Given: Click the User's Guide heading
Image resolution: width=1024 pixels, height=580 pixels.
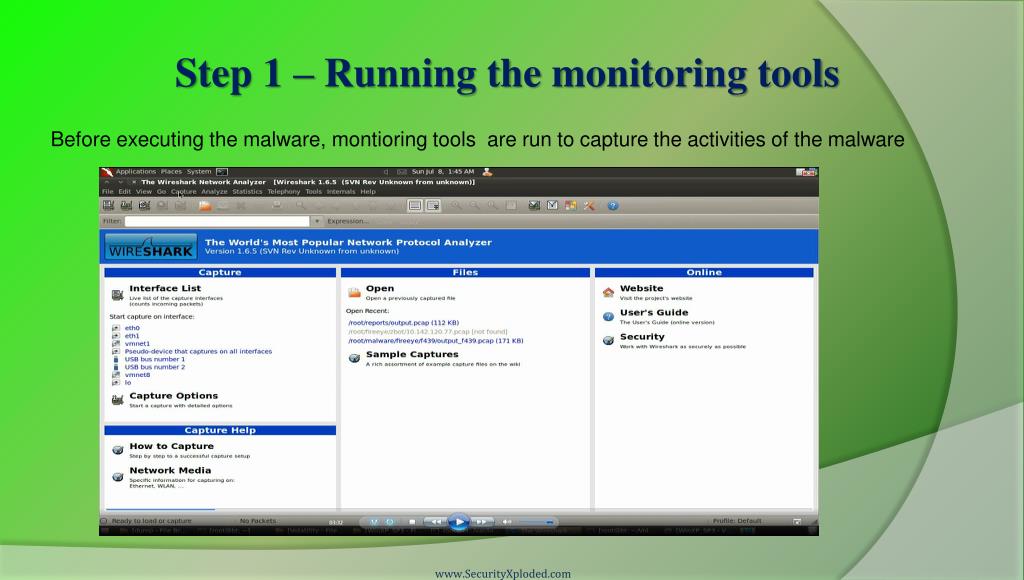Looking at the screenshot, I should pos(654,312).
